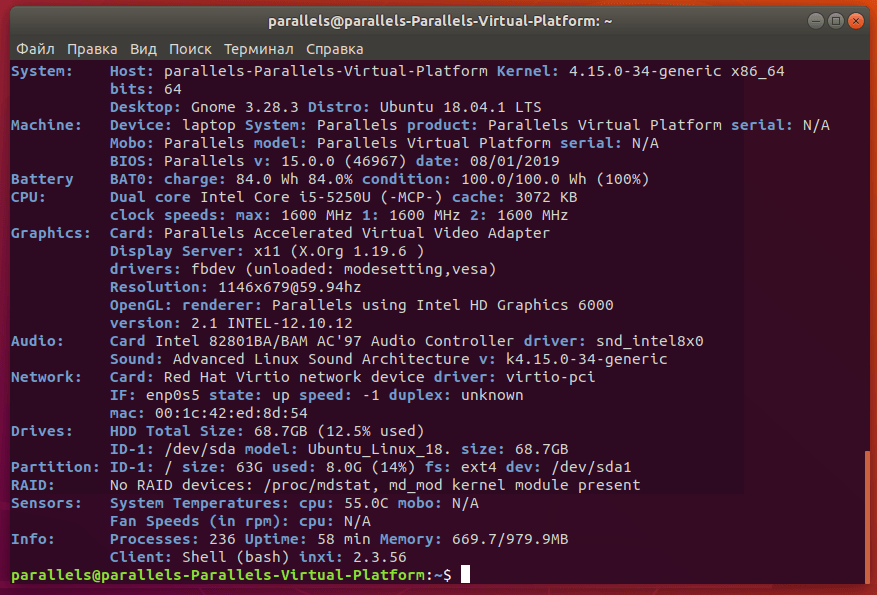The width and height of the screenshot is (877, 595).
Task: Click the interface name 'enp0s5'
Action: (x=173, y=395)
